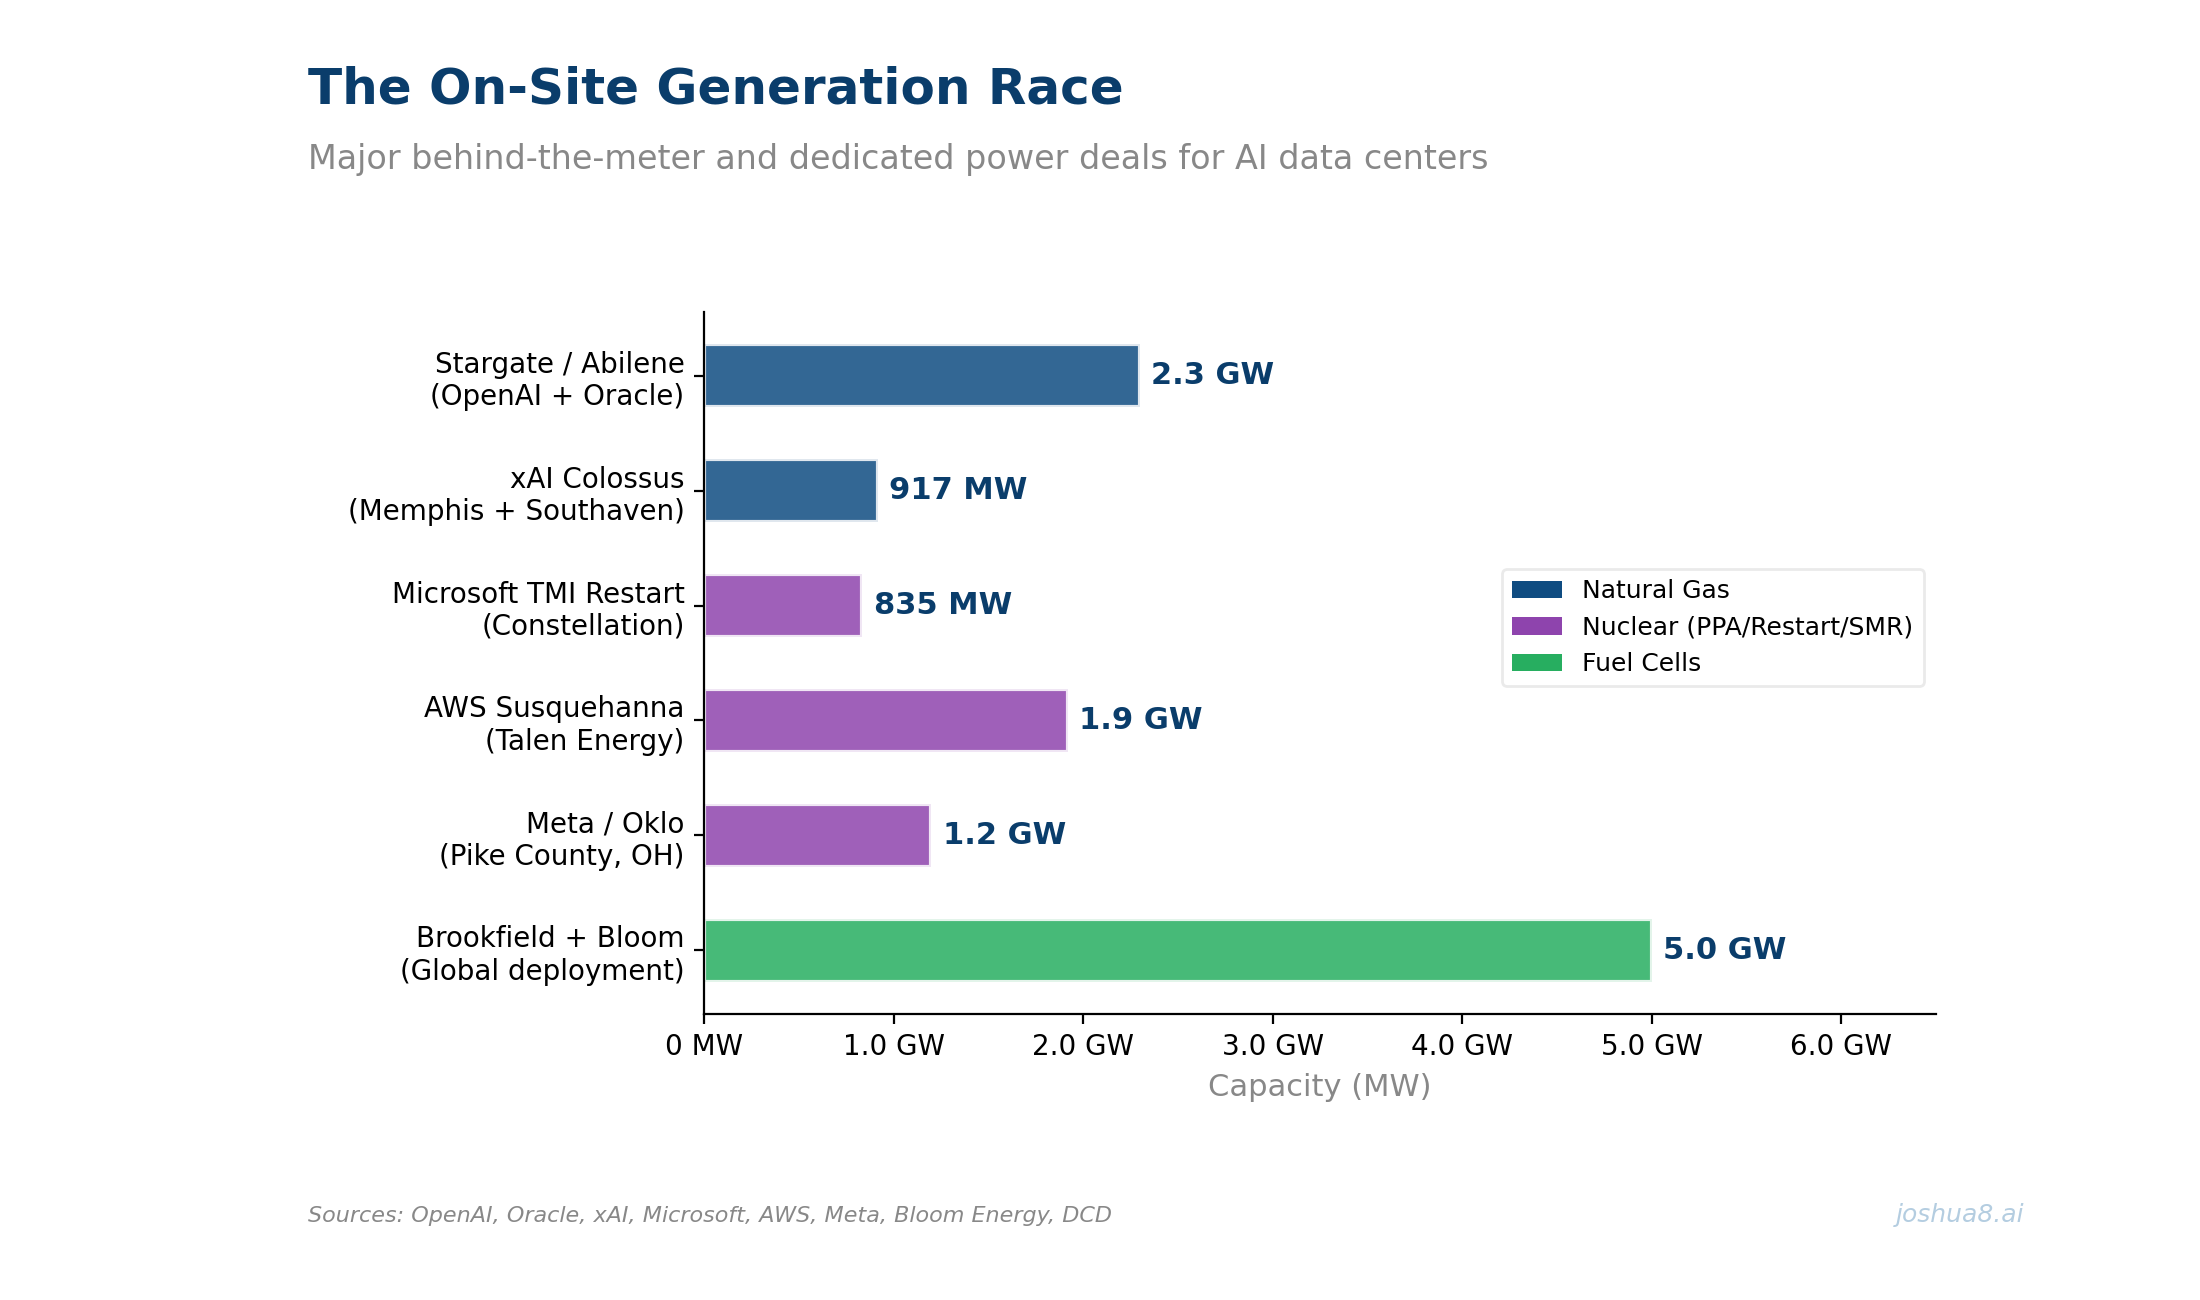Click the 'Capacity (MW)' axis title
This screenshot has height=1300, width=2200.
1319,1086
